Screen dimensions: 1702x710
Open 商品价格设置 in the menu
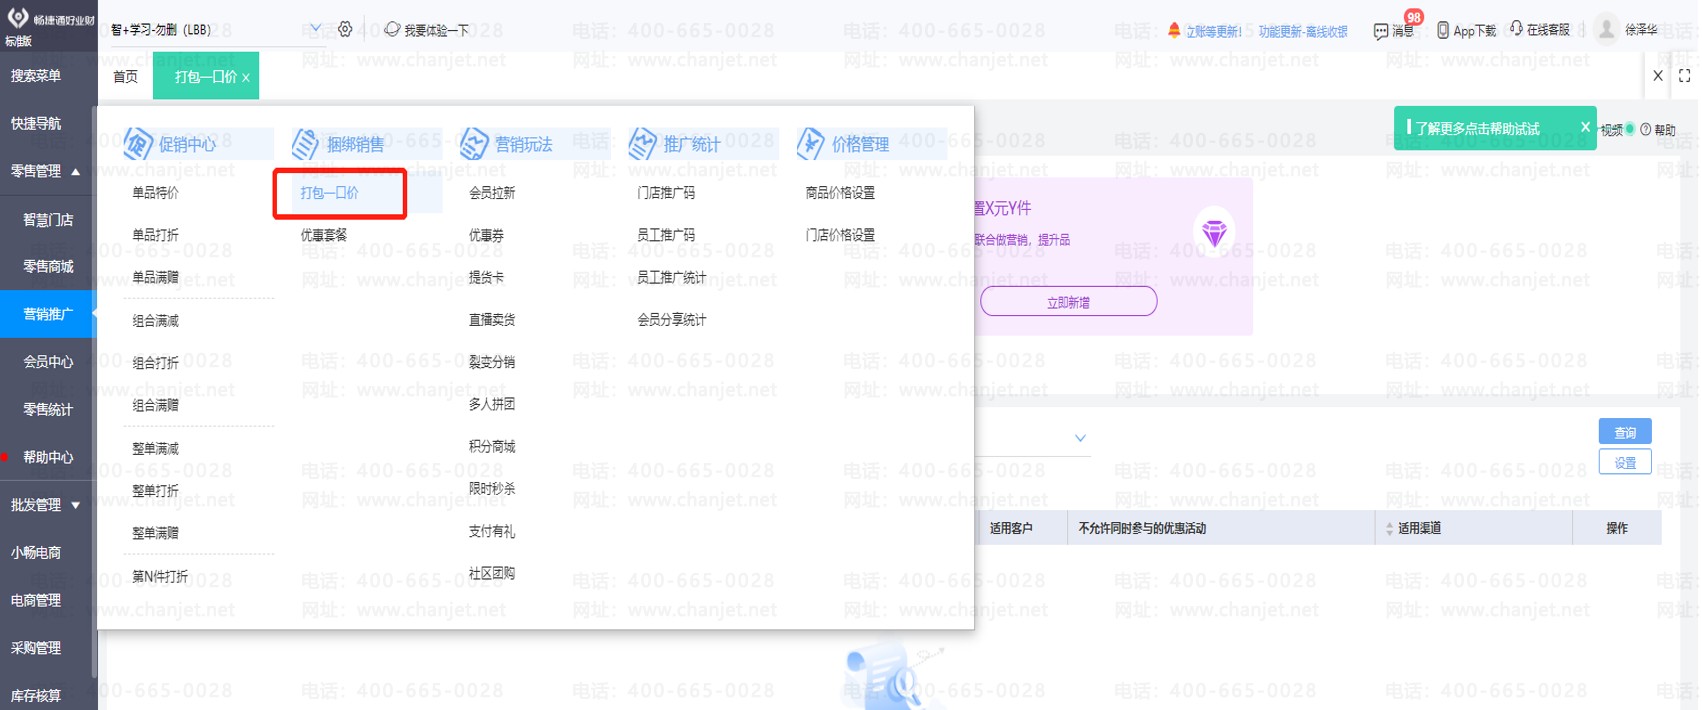840,192
